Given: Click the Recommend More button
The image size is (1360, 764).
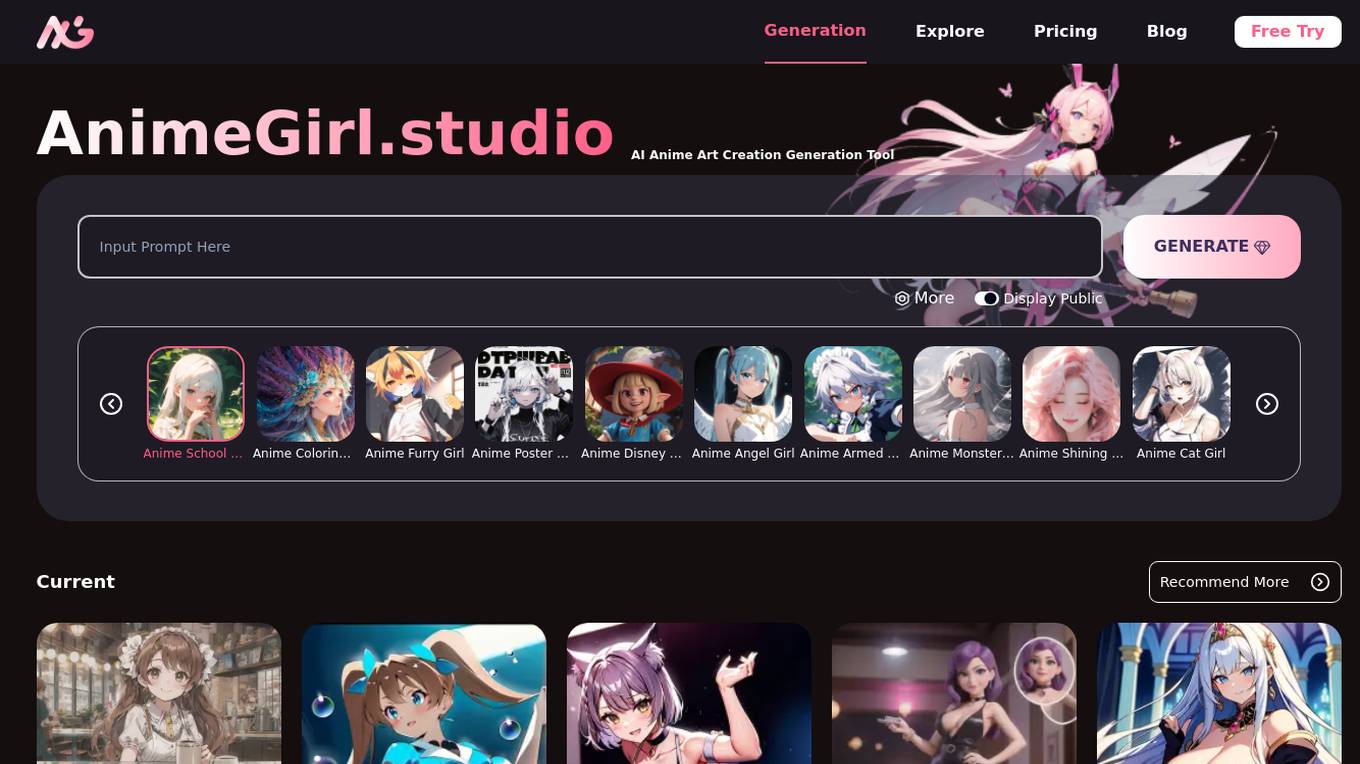Looking at the screenshot, I should 1245,582.
